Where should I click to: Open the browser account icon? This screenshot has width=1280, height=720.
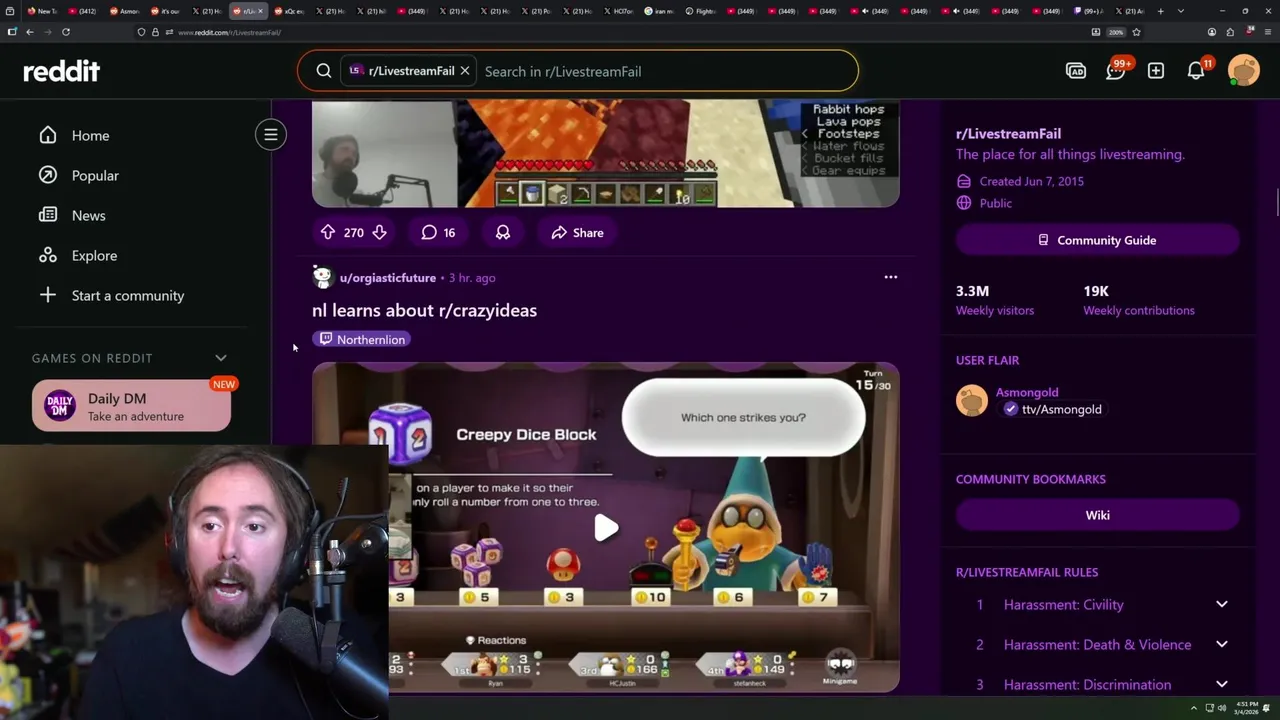[1211, 32]
